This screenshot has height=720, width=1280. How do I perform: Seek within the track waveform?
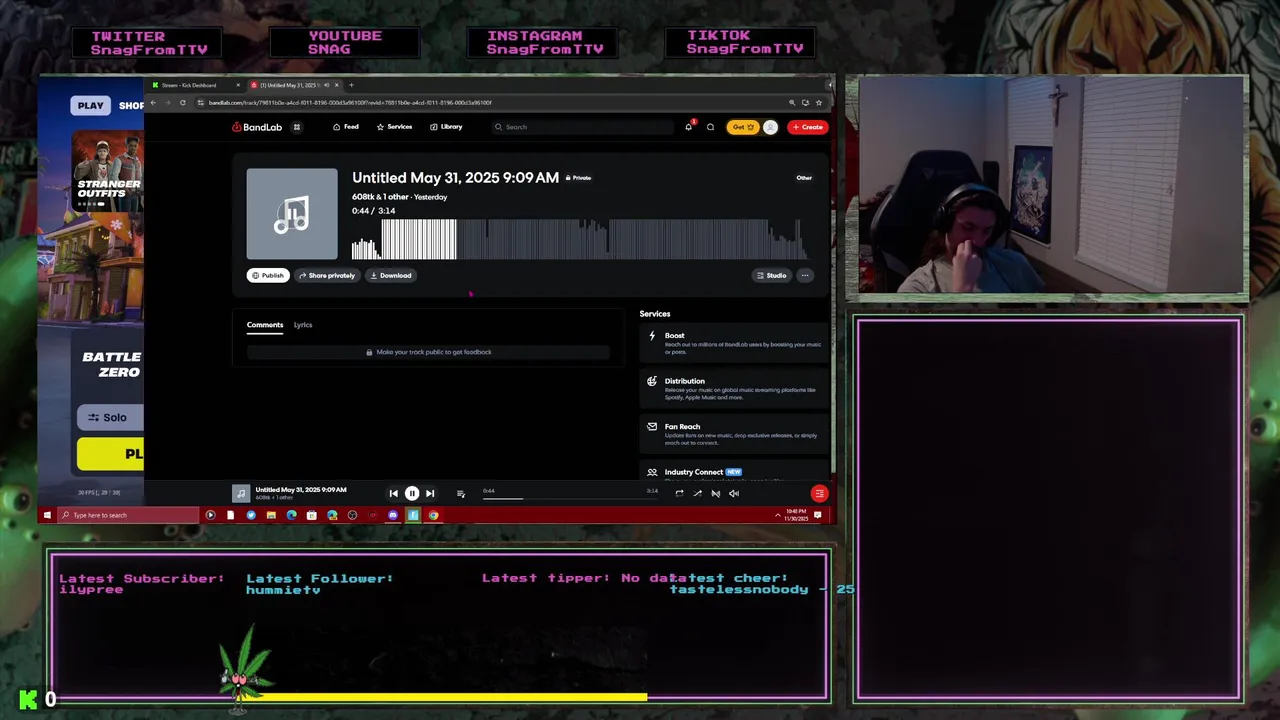[x=578, y=240]
